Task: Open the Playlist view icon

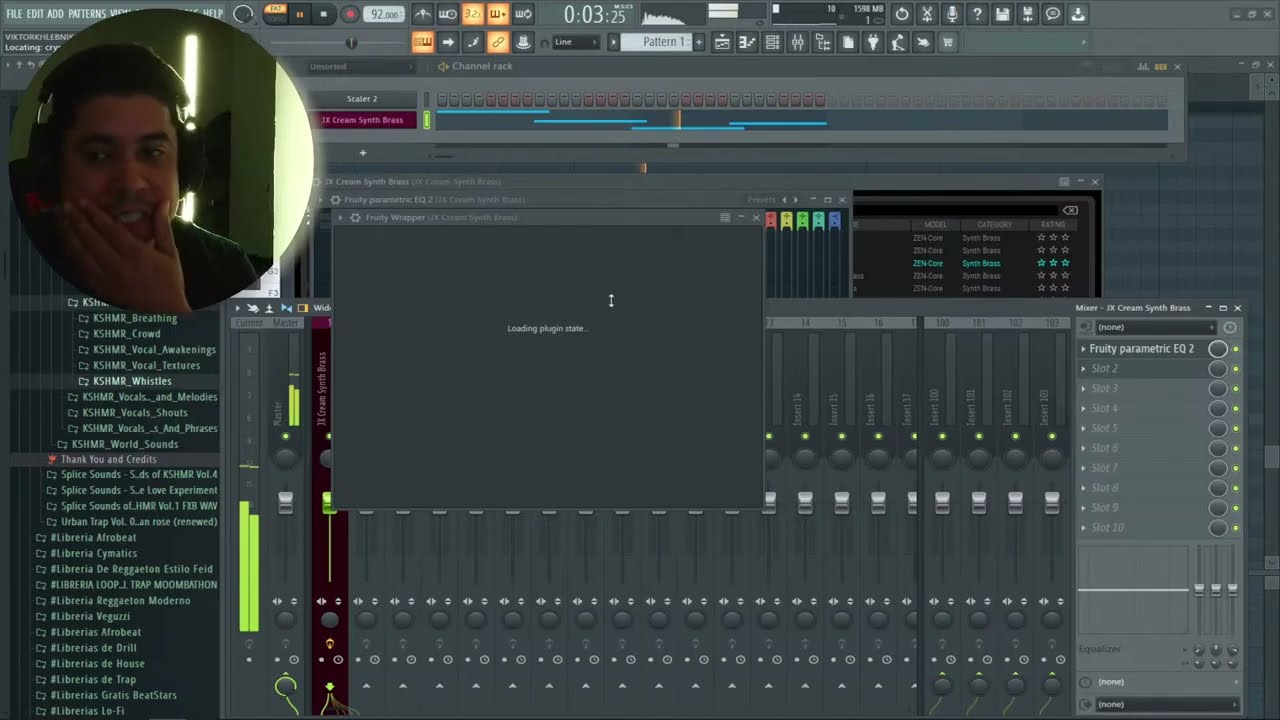Action: pos(722,42)
